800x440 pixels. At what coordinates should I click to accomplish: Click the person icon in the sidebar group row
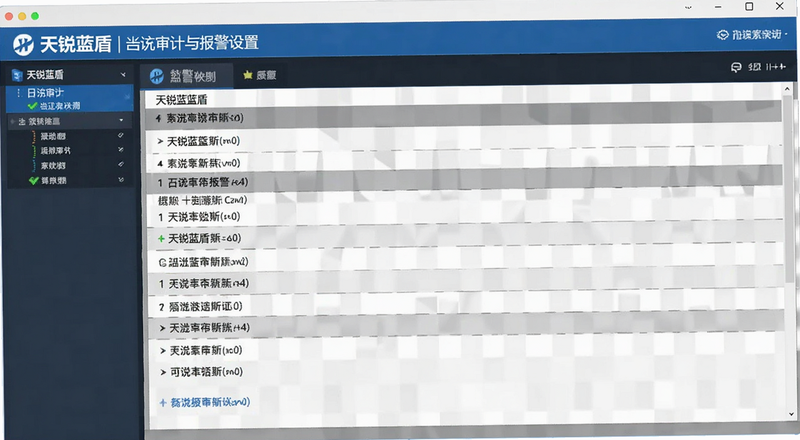pos(22,121)
